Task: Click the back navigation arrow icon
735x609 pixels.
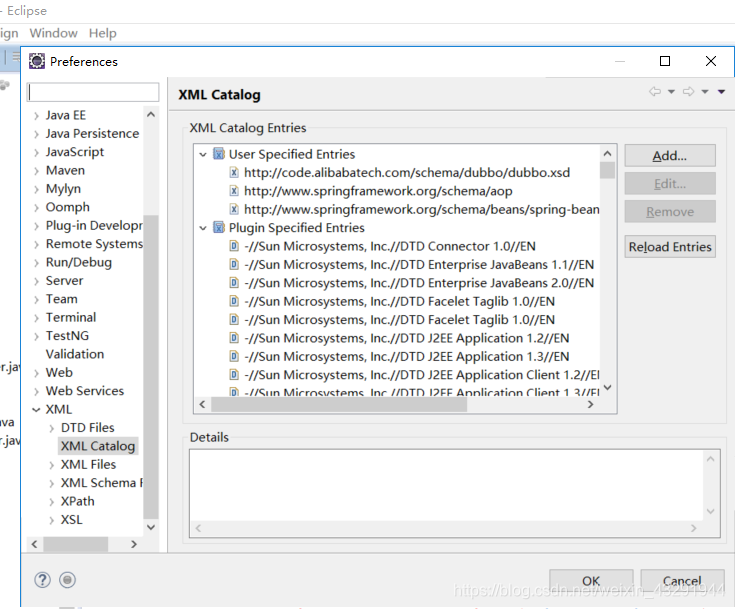Action: coord(655,91)
